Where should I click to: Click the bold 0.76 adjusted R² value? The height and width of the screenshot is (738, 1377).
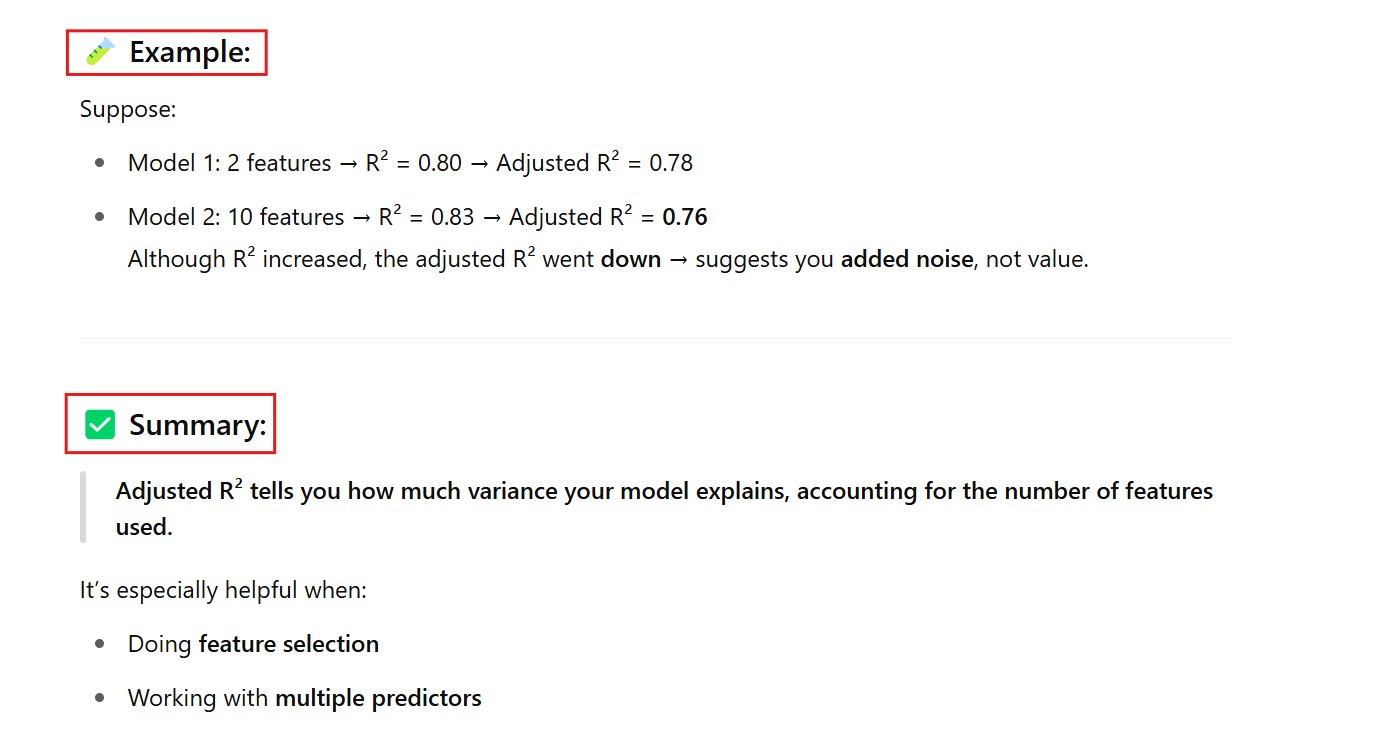[x=685, y=217]
